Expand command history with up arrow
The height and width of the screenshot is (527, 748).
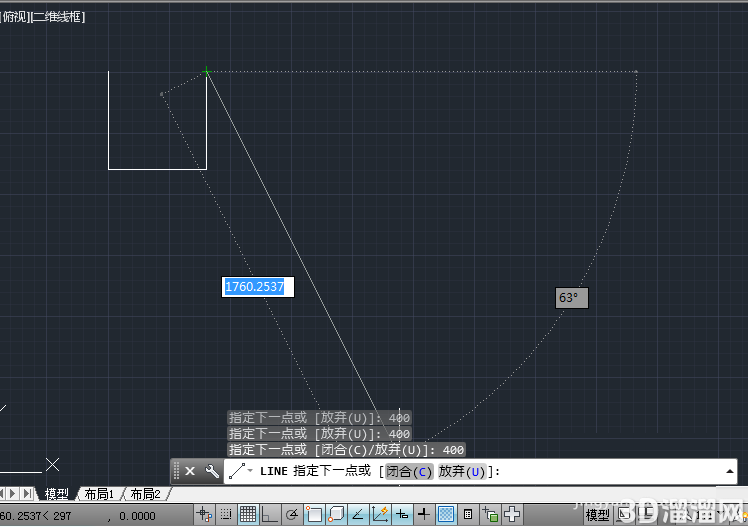point(729,471)
